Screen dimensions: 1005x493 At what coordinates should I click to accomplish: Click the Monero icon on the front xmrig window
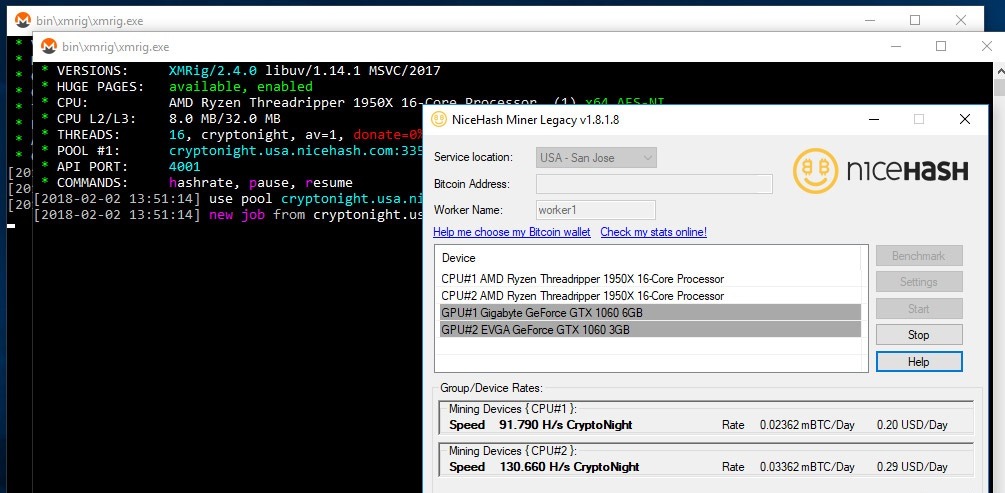pyautogui.click(x=46, y=46)
